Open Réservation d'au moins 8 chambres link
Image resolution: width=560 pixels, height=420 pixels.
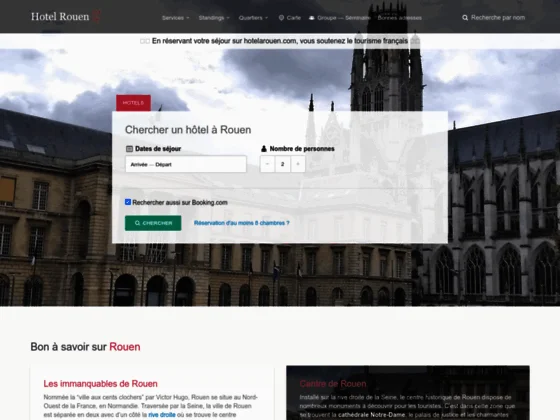coord(241,223)
